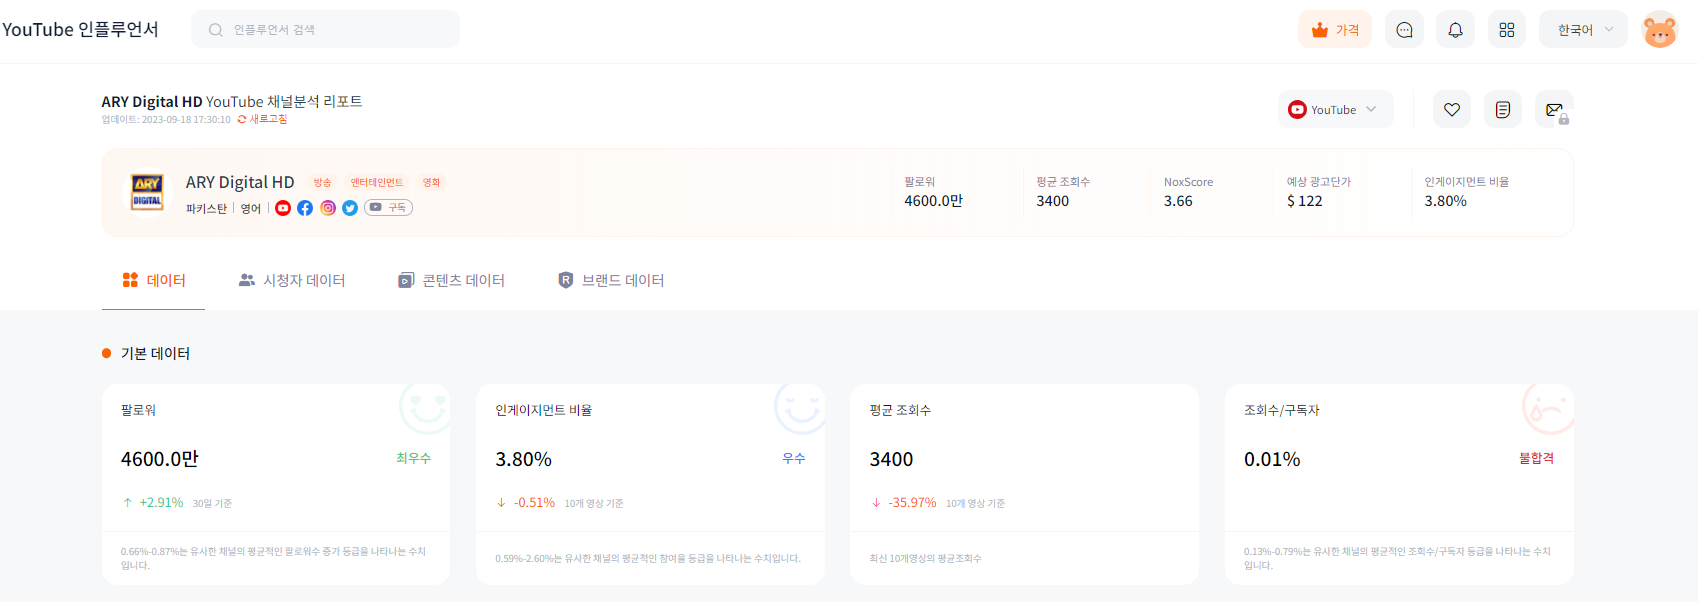Favorite the channel with heart icon
Screen dimensions: 1698x602
point(1451,109)
